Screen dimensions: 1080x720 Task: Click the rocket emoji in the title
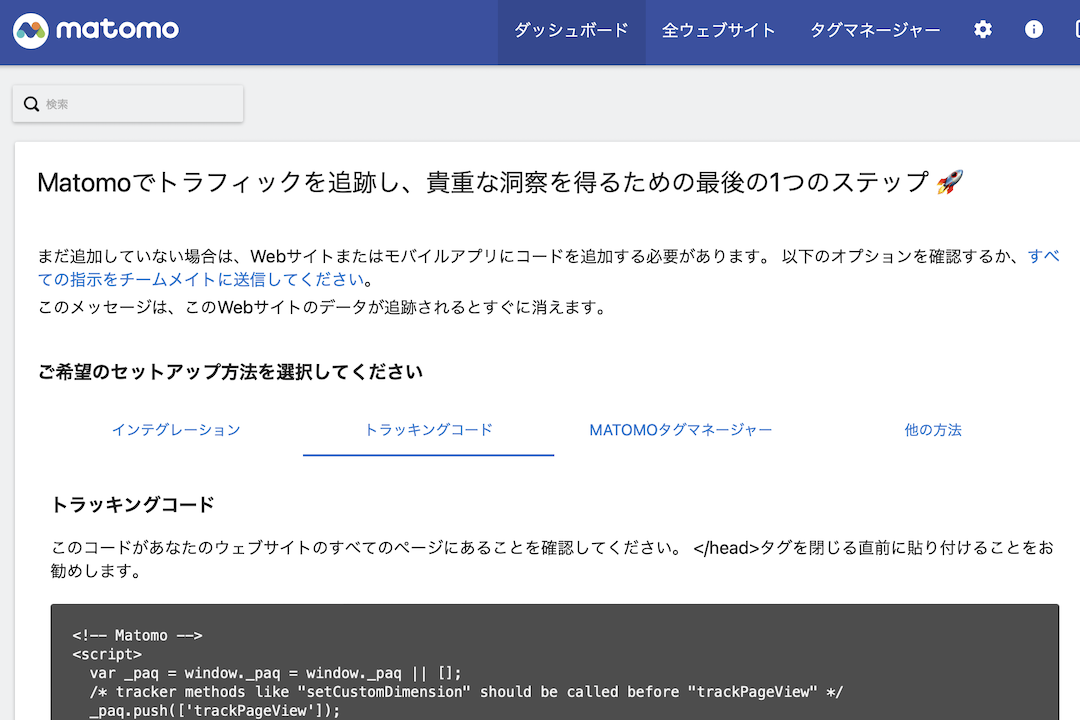pos(950,183)
